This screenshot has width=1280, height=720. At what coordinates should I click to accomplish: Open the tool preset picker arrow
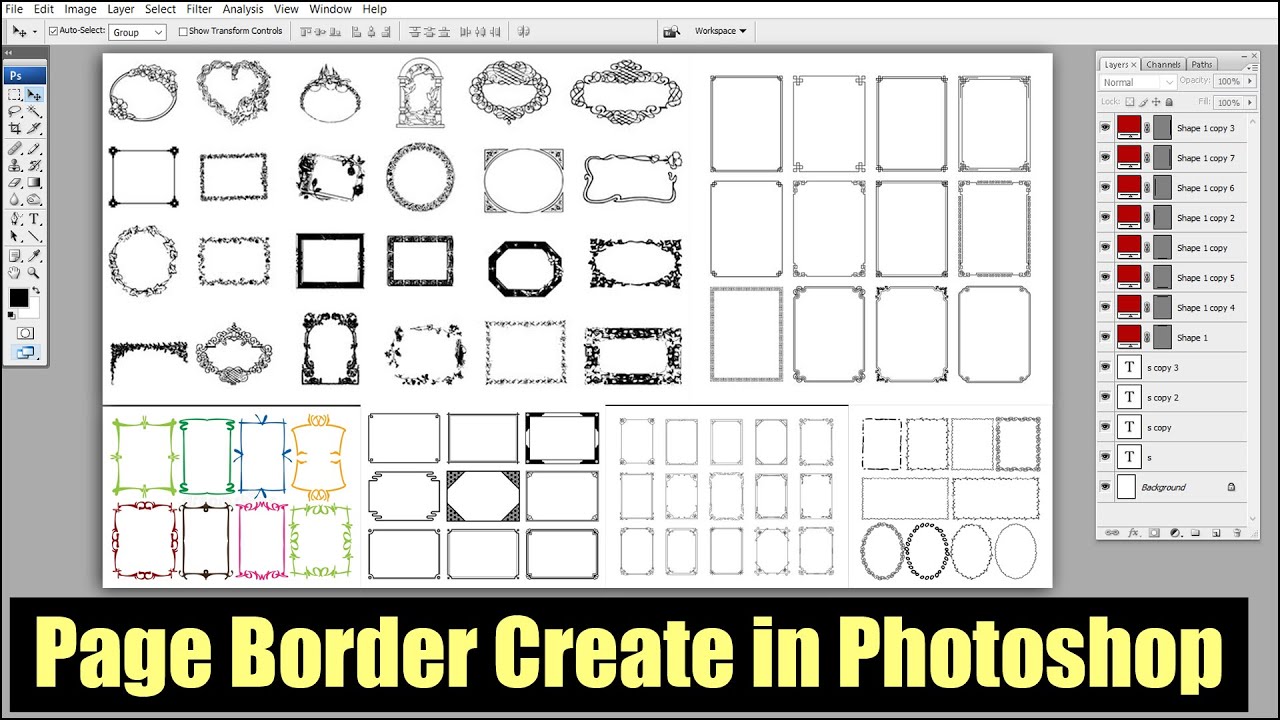tap(35, 31)
